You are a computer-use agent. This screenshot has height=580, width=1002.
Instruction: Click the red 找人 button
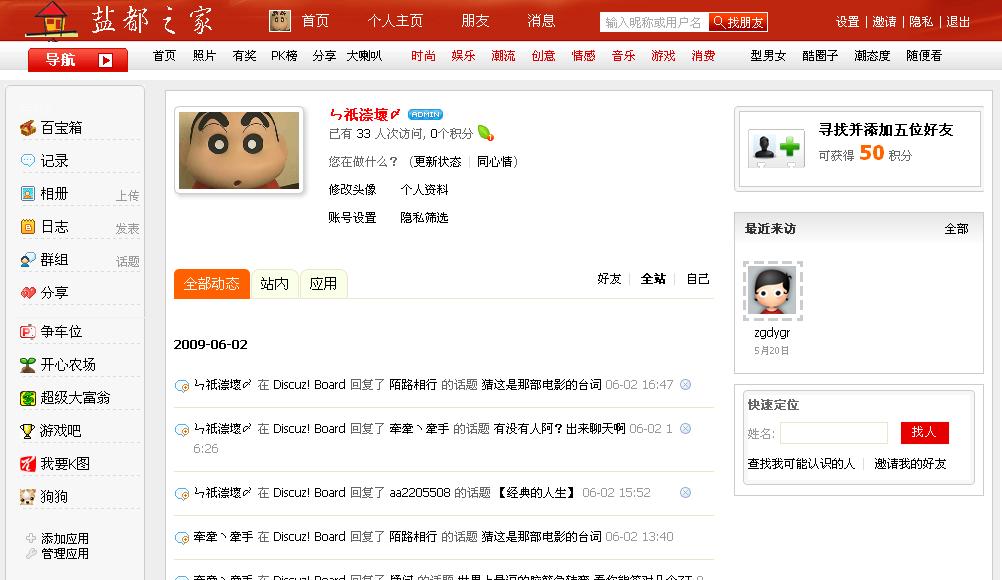click(x=925, y=432)
